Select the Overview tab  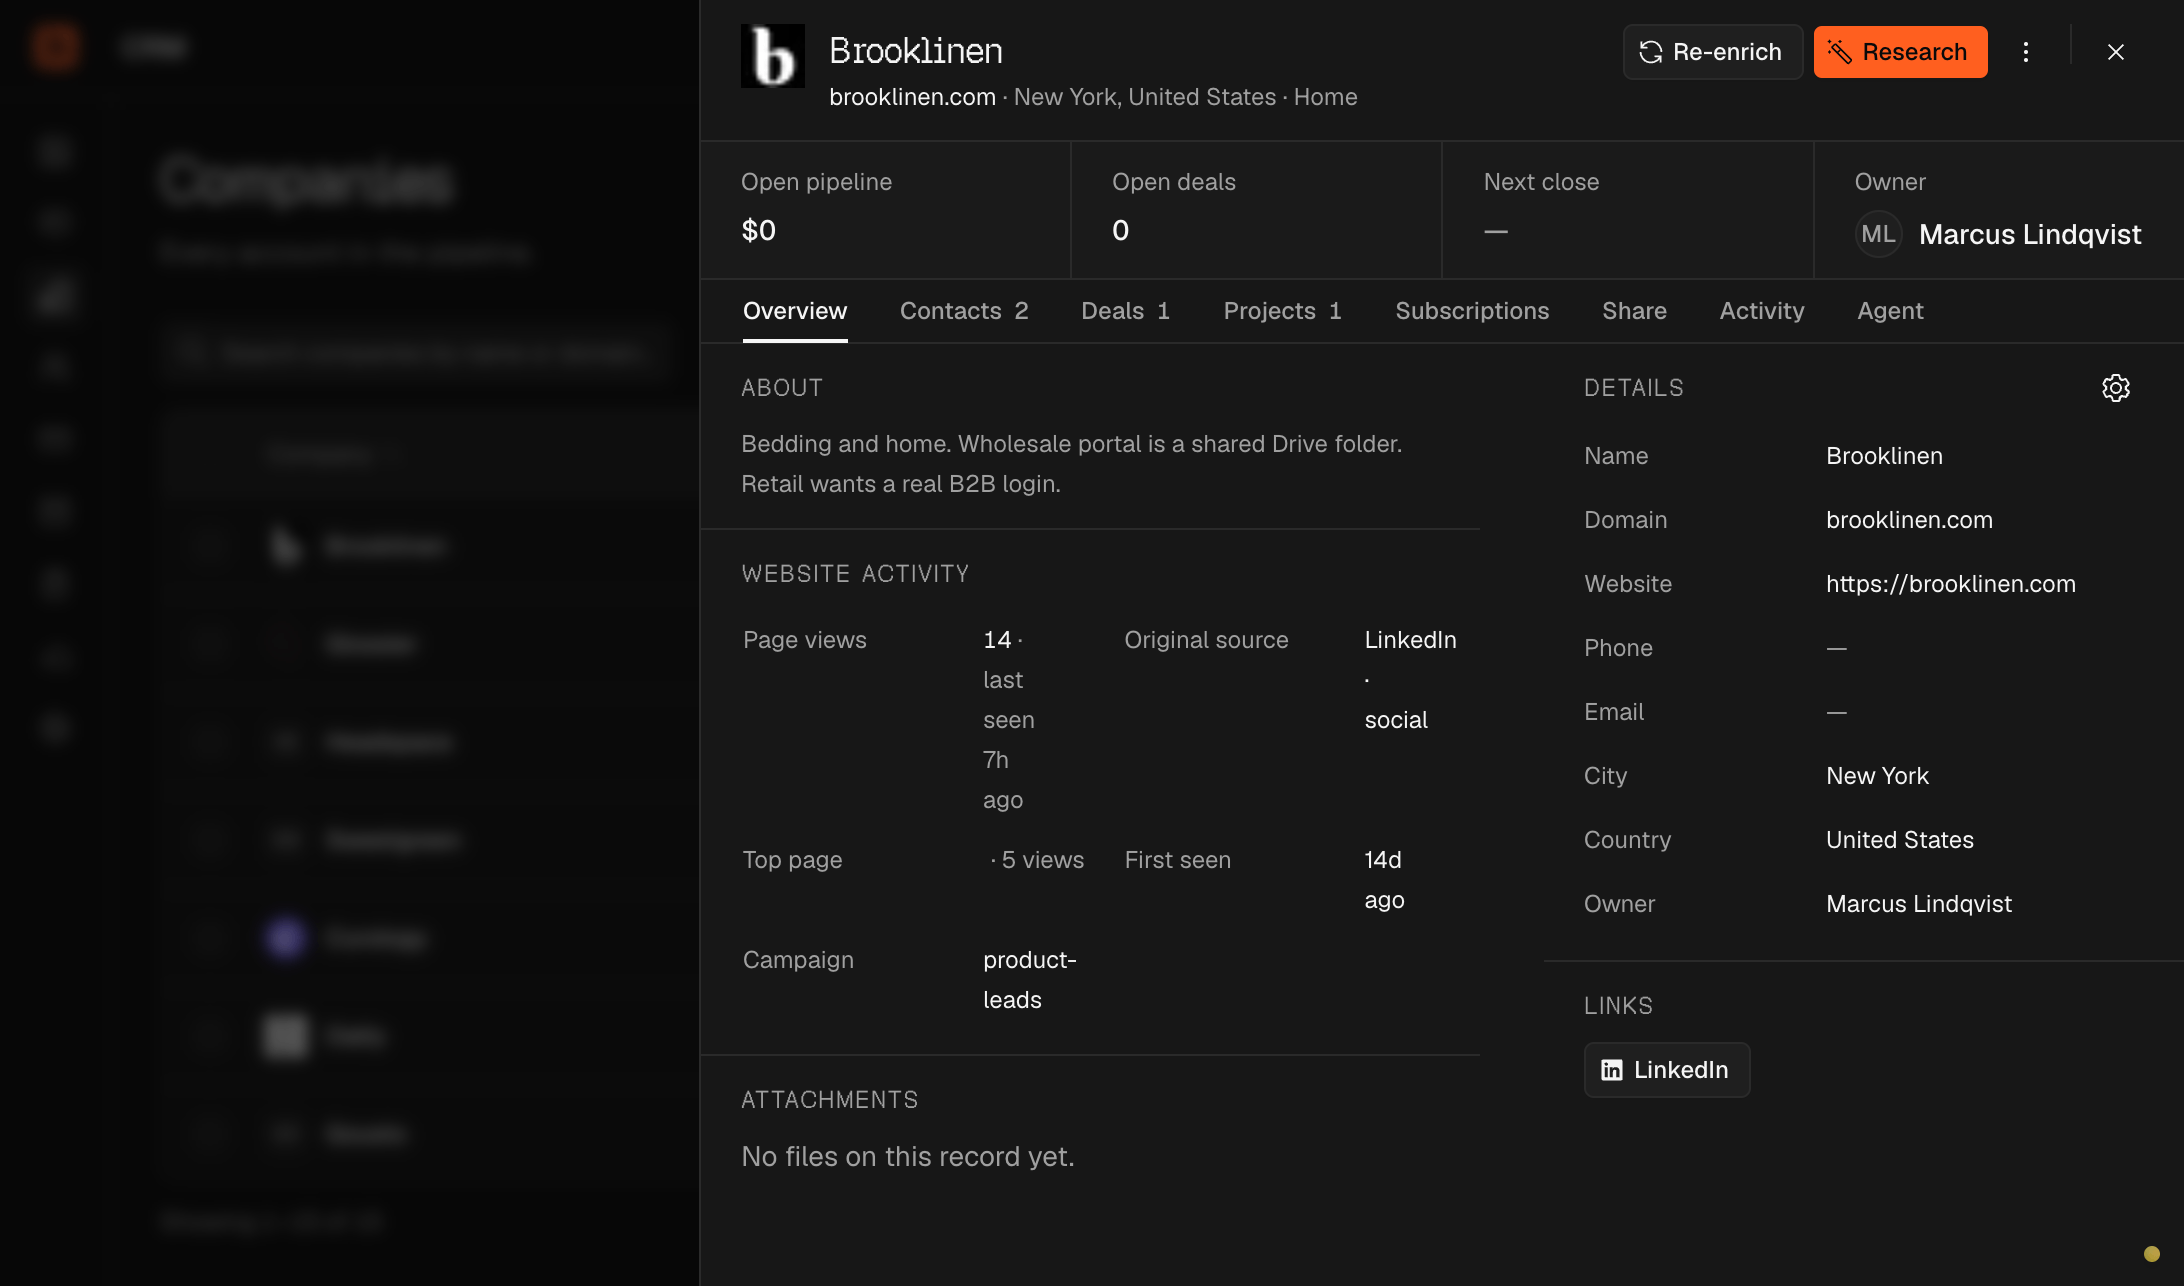point(795,311)
